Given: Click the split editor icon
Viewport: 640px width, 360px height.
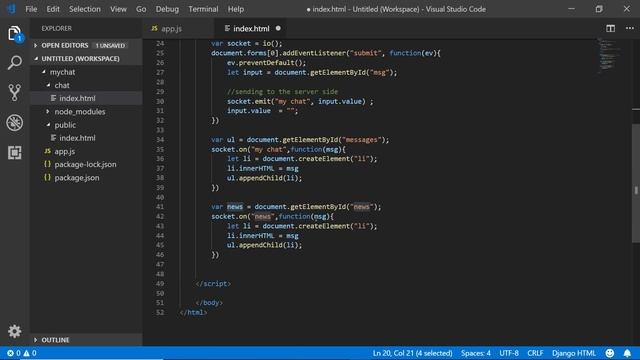Looking at the screenshot, I should [x=610, y=28].
